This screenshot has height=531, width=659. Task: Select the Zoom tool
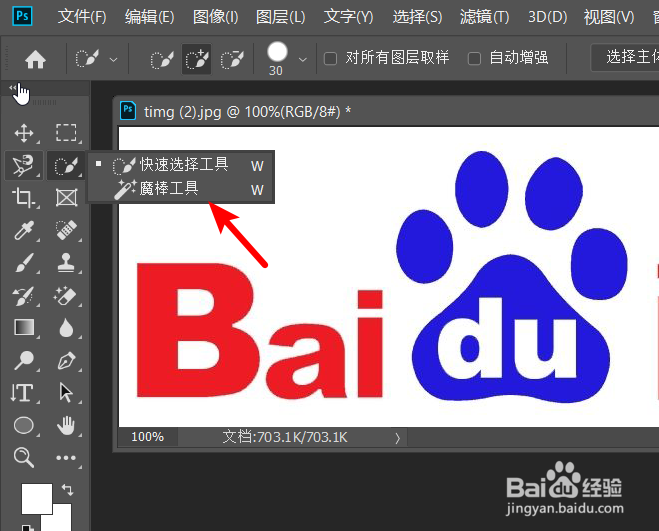(24, 458)
